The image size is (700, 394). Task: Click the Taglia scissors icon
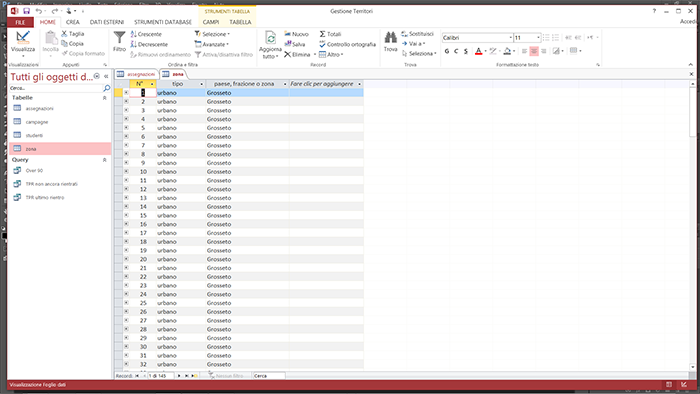click(x=64, y=33)
